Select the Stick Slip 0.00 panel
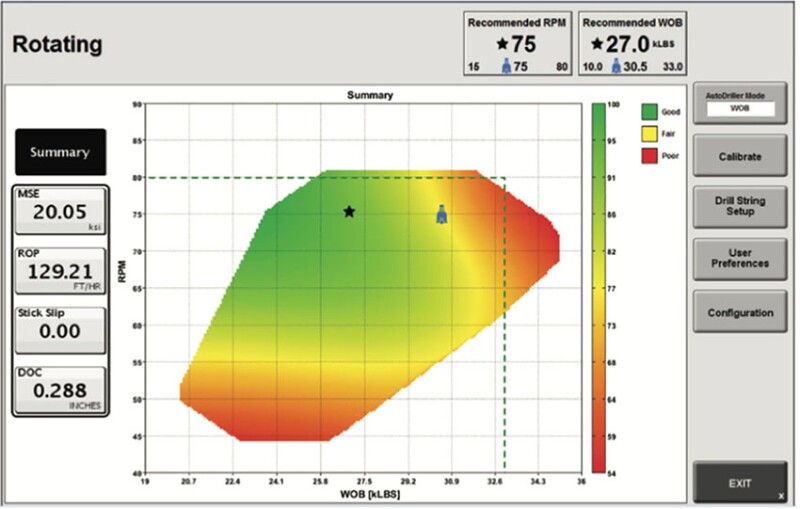 pyautogui.click(x=60, y=330)
